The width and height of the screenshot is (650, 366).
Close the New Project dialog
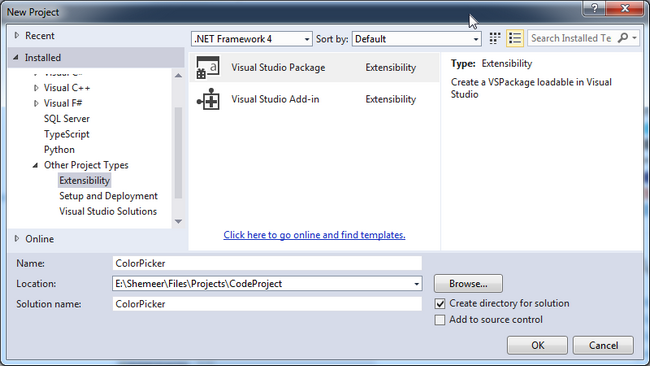(x=625, y=8)
